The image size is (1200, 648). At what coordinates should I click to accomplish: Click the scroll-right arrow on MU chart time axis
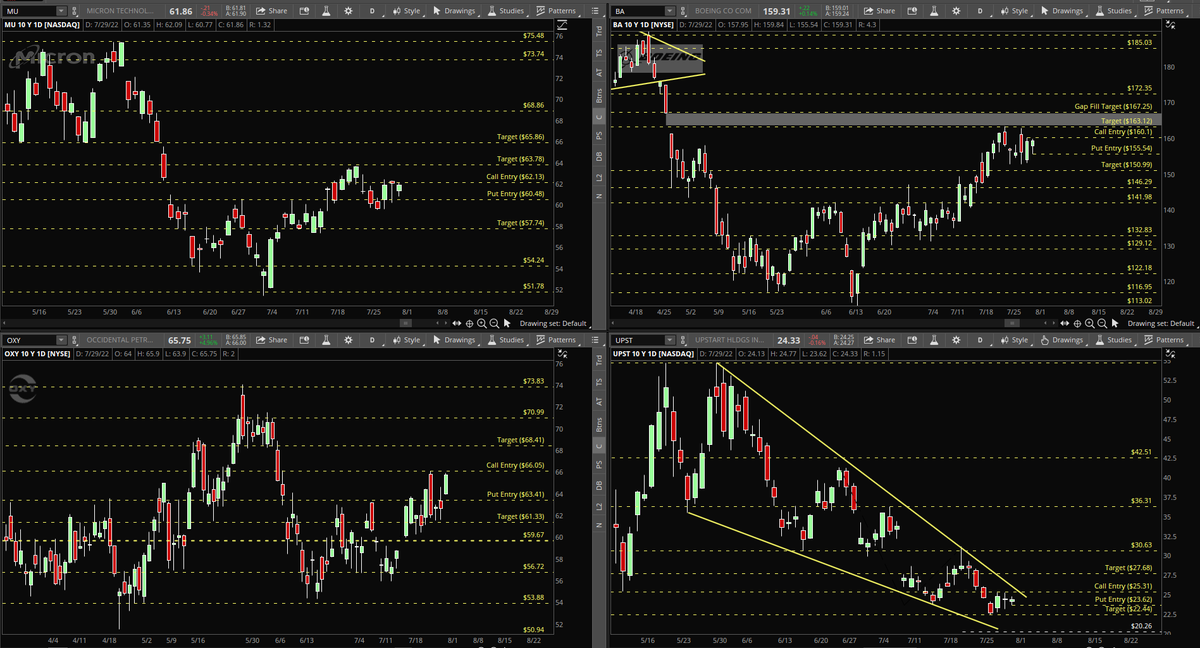point(446,323)
